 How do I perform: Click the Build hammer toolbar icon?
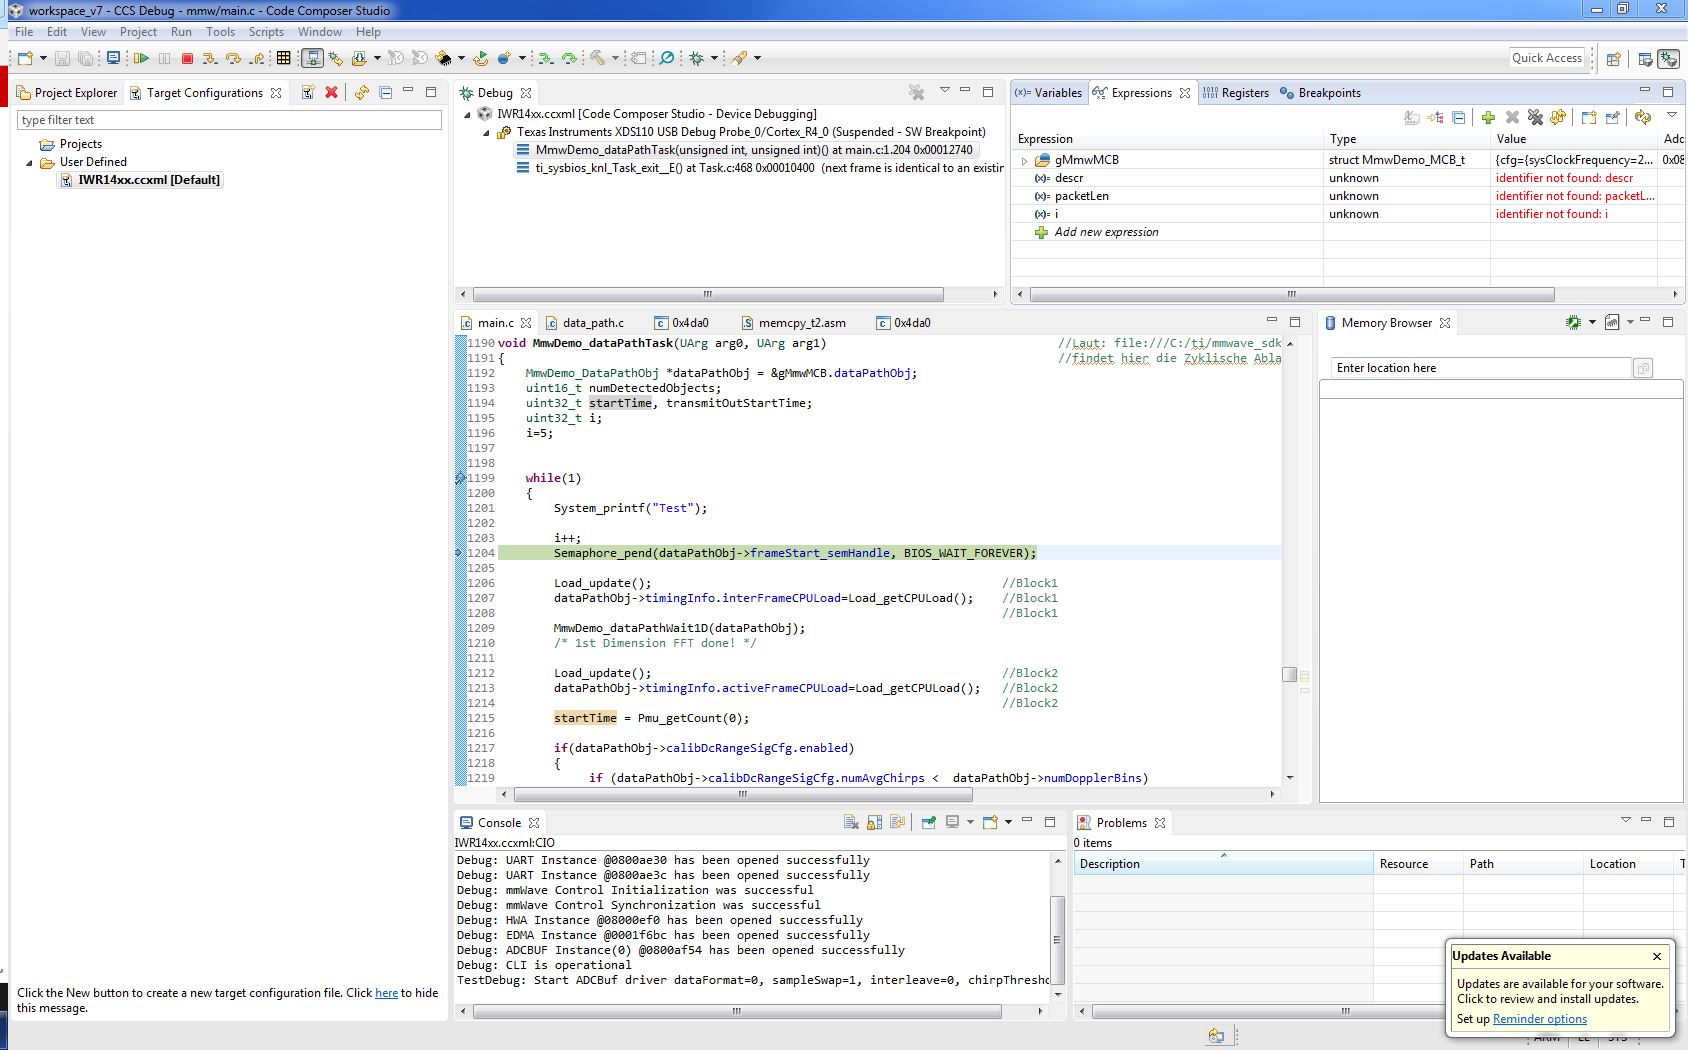pos(597,59)
